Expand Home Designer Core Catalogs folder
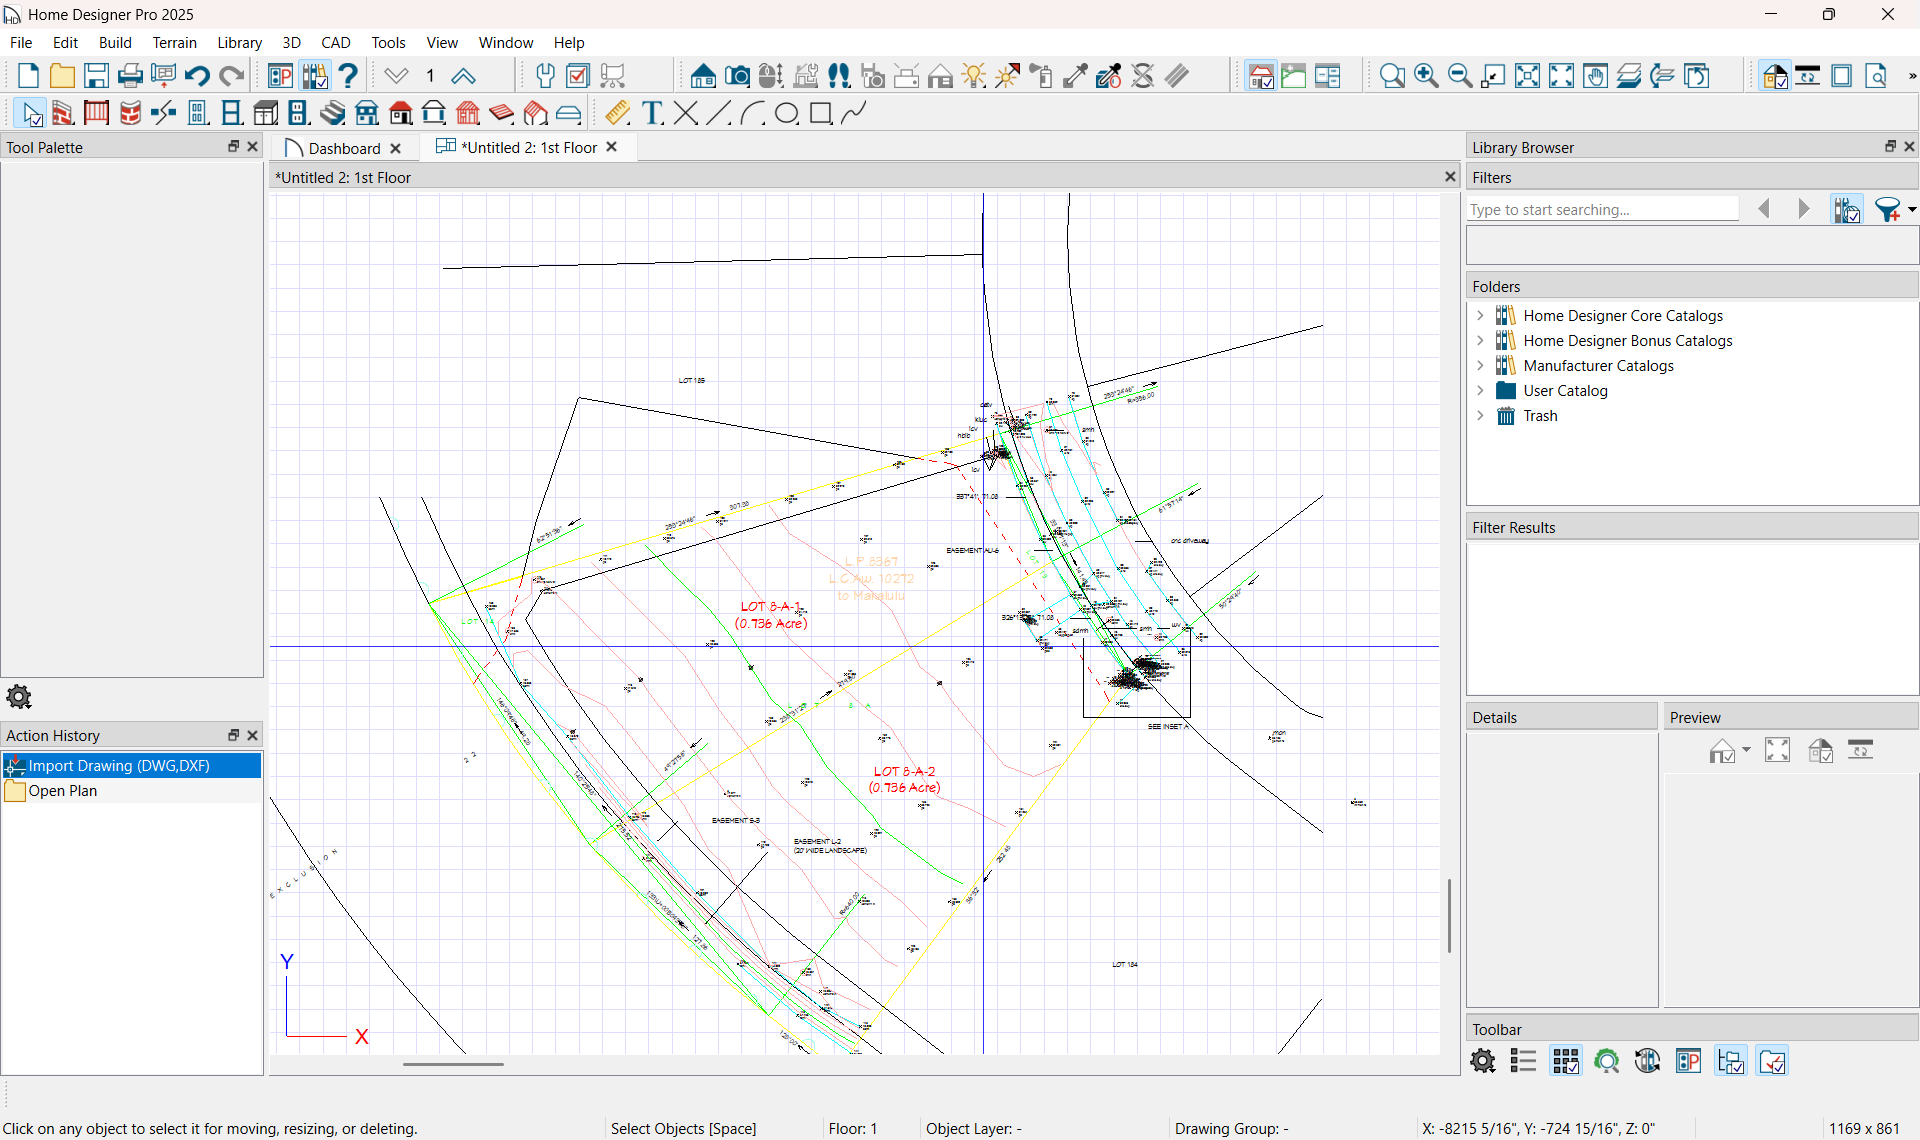Viewport: 1920px width, 1140px height. (x=1481, y=316)
